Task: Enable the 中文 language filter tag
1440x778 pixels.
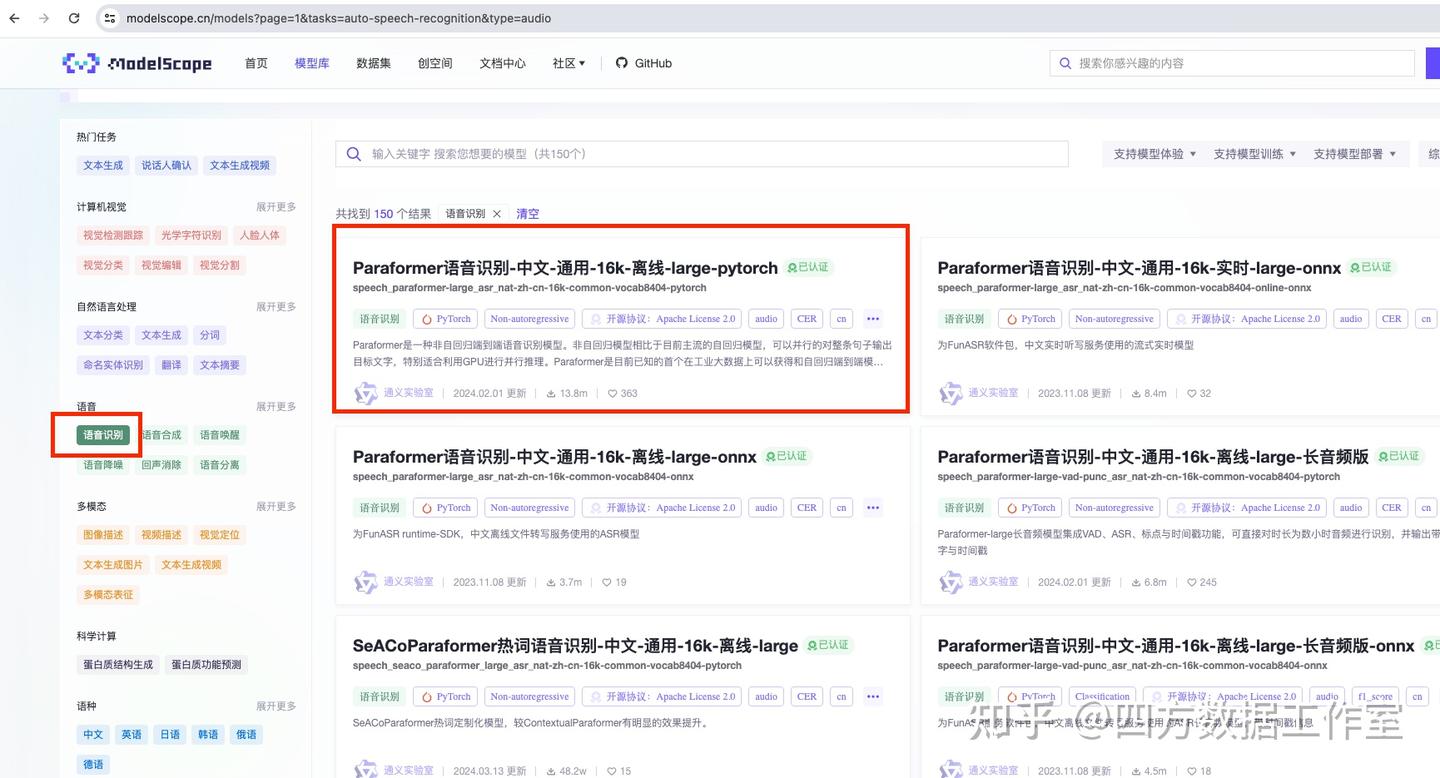Action: [92, 734]
